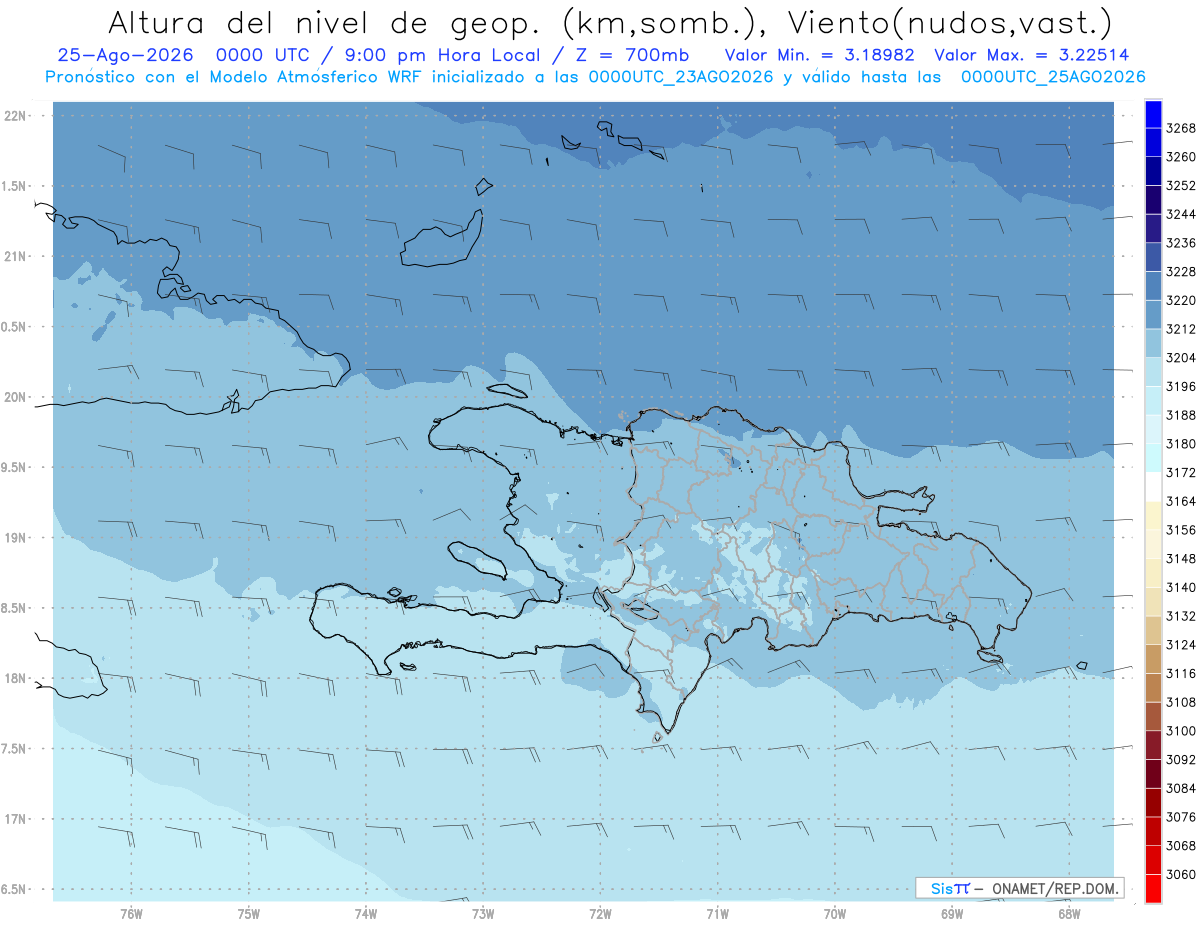Click the legend value 3260
This screenshot has height=927, width=1200.
click(1181, 157)
